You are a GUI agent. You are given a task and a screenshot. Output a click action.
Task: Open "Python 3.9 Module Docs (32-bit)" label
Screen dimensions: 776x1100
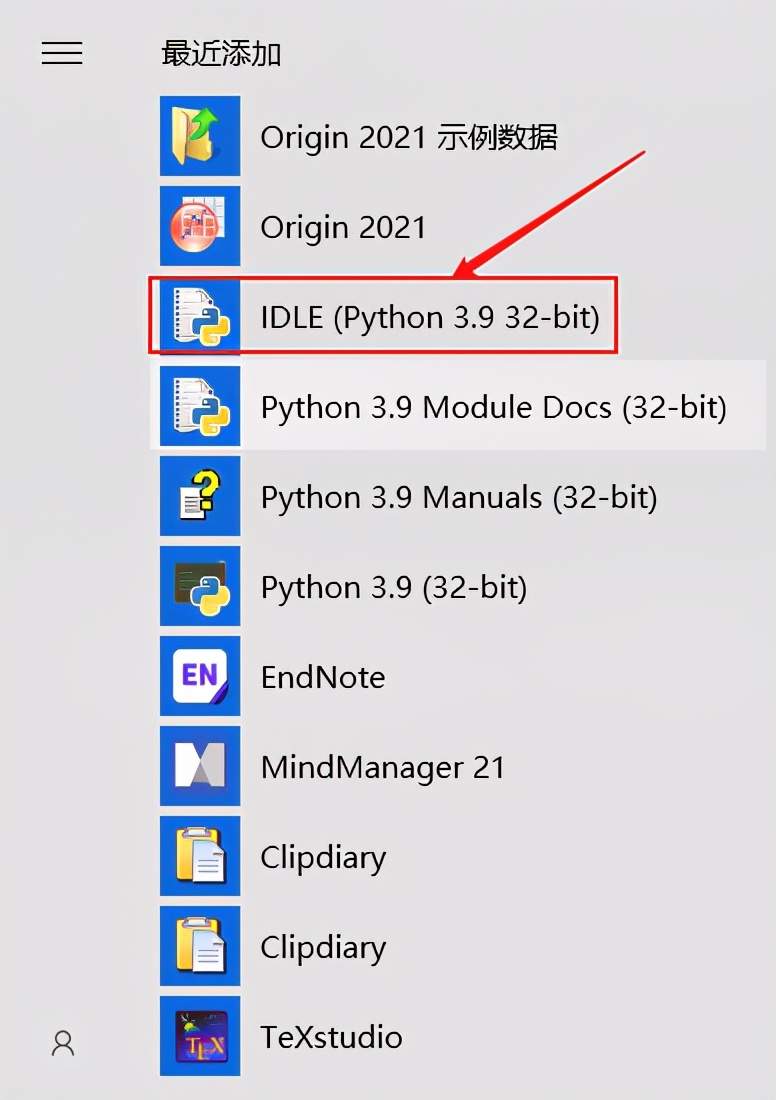pos(494,408)
